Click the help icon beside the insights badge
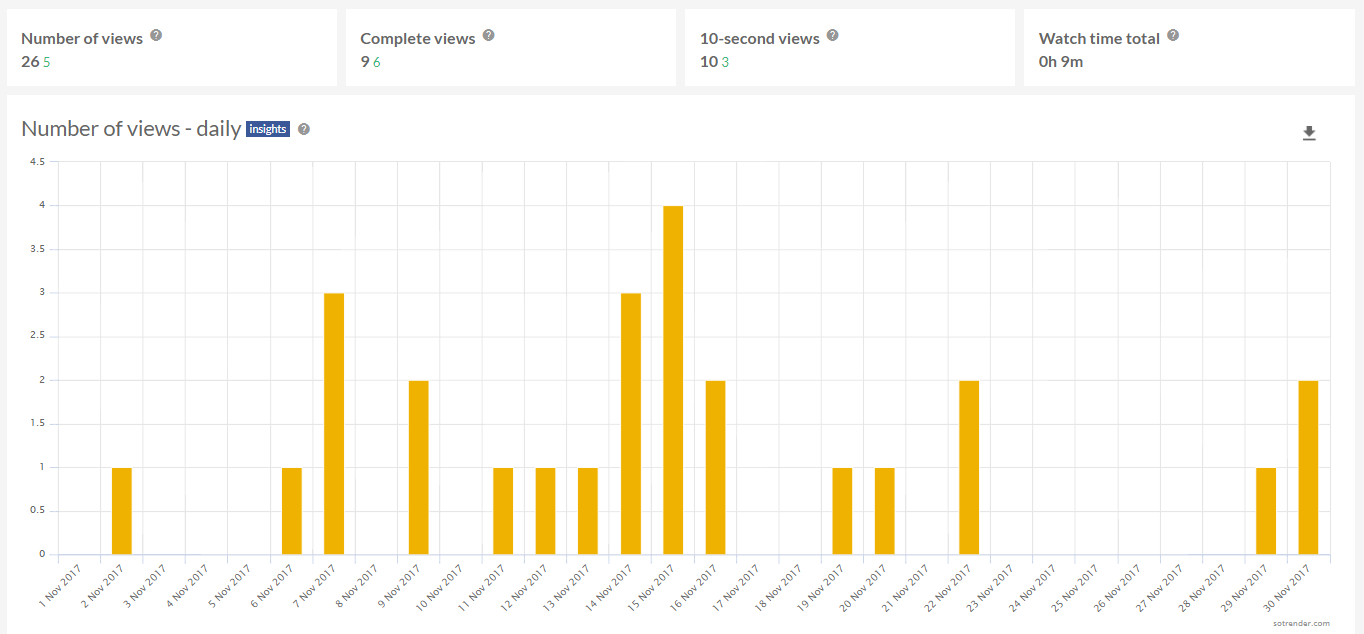This screenshot has width=1364, height=634. [304, 129]
